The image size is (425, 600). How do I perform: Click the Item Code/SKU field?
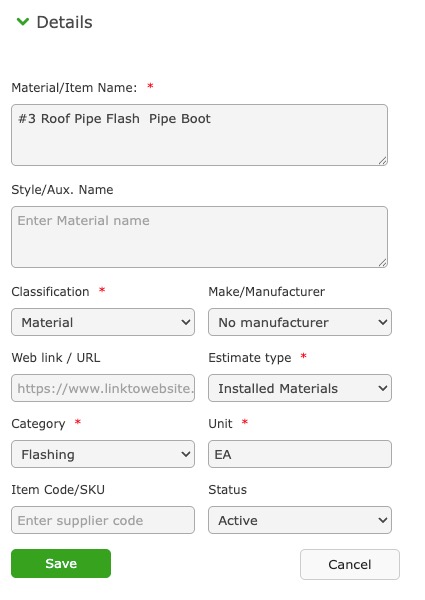pos(103,520)
